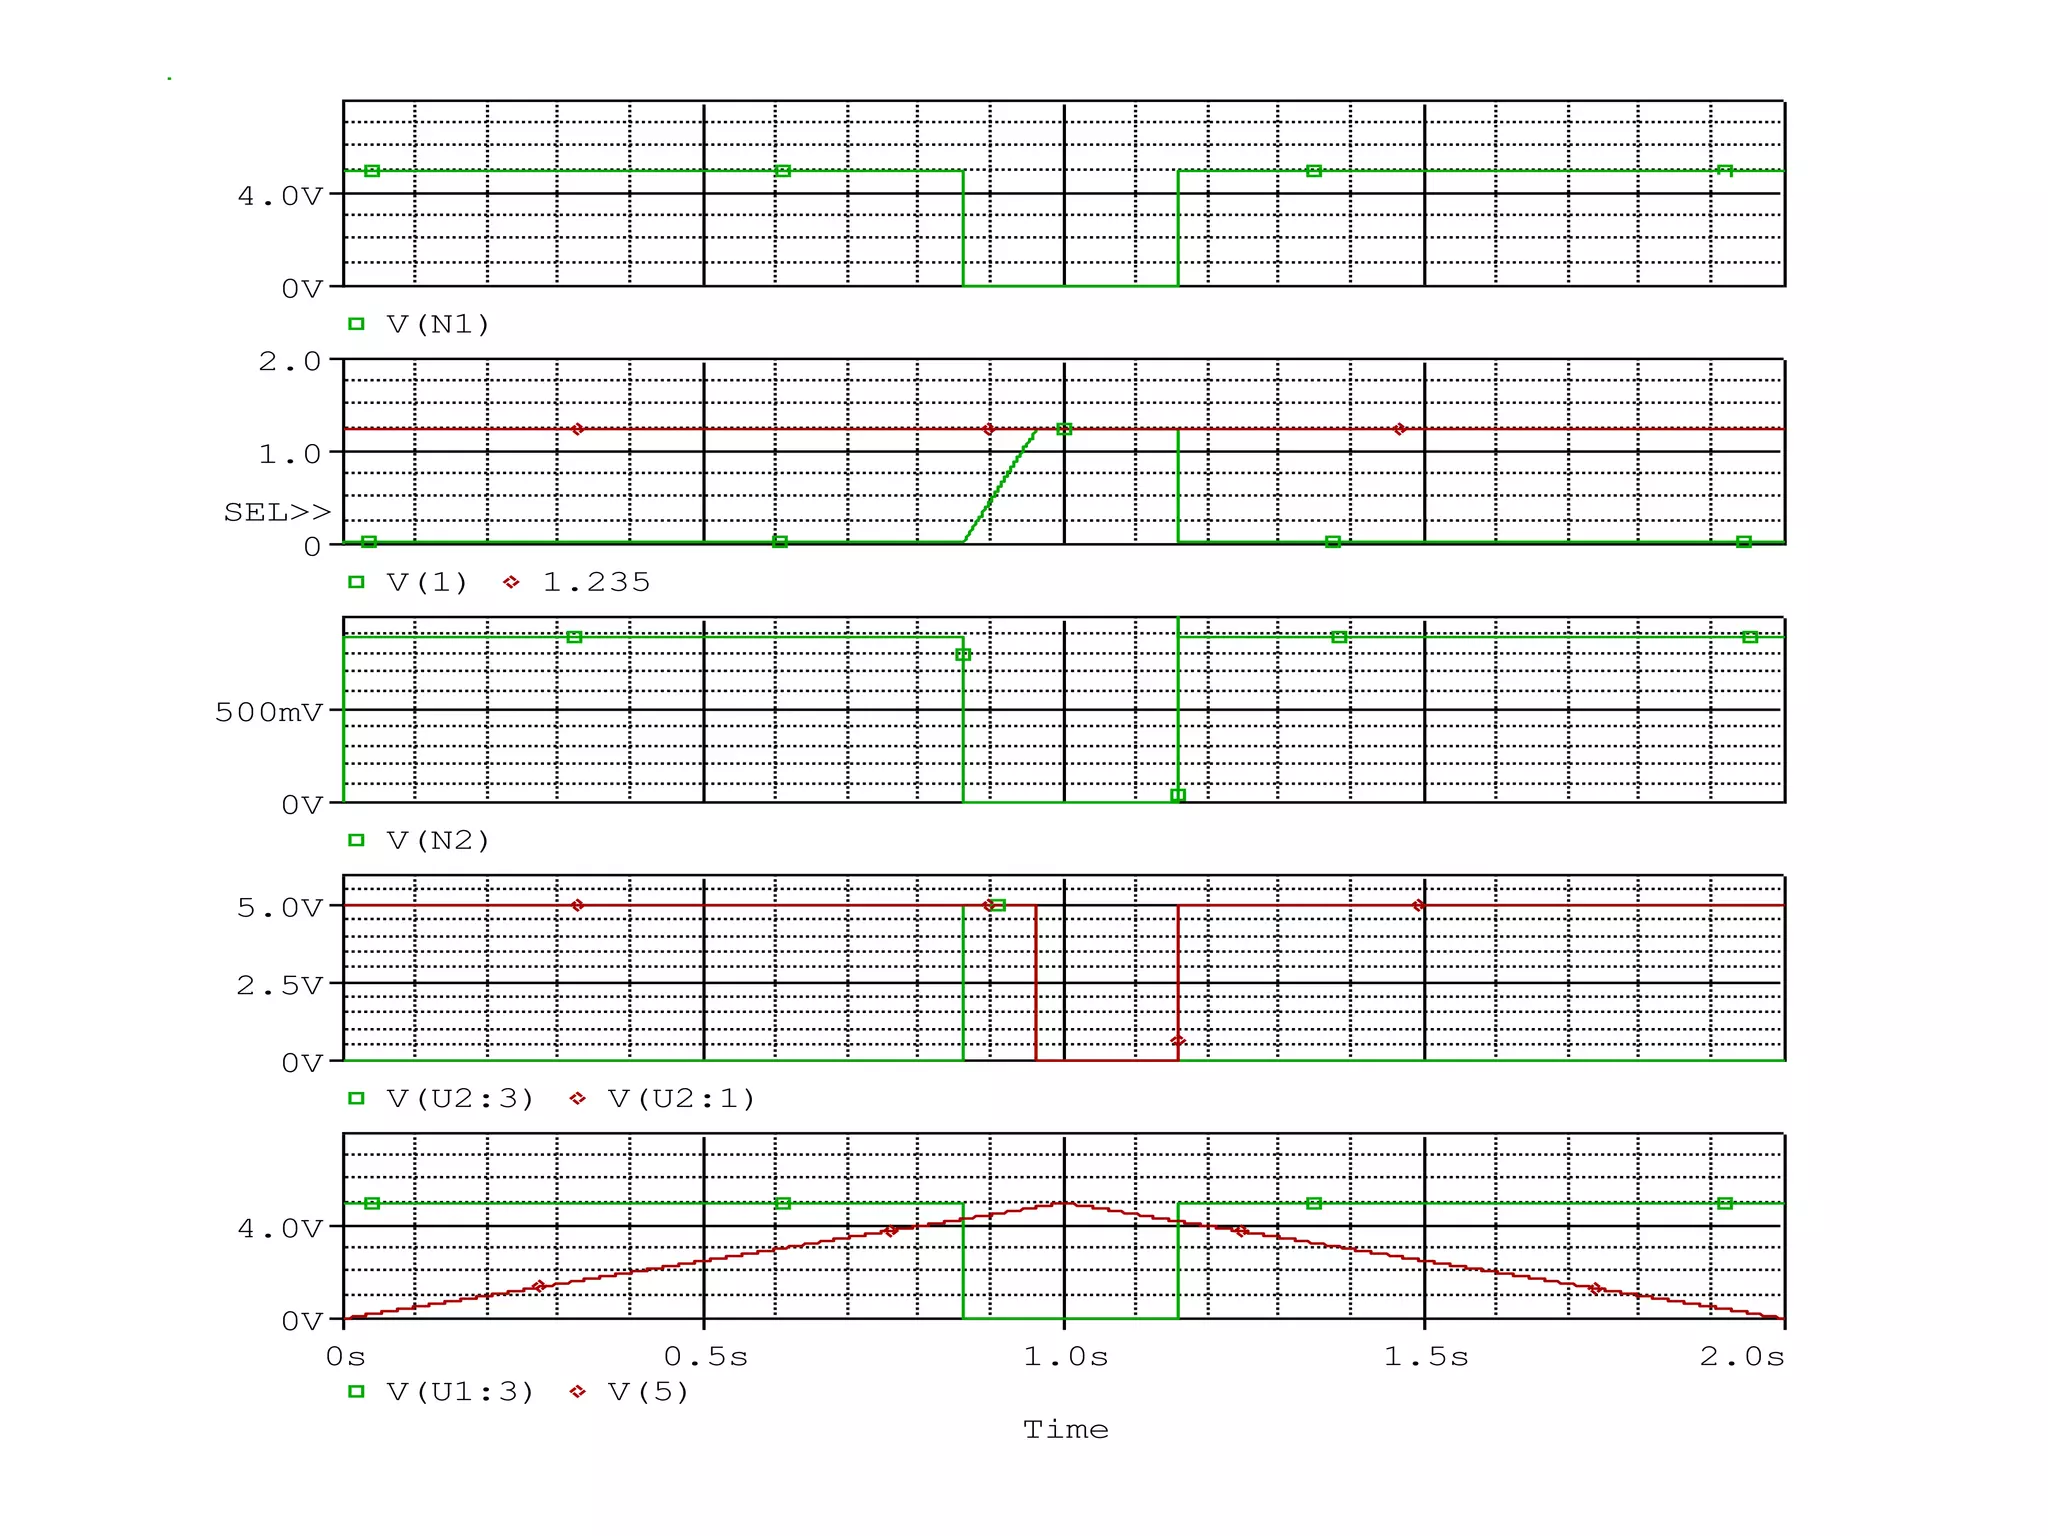The width and height of the screenshot is (2048, 1536).
Task: Click the green square marker beside V(N2) legend
Action: pyautogui.click(x=356, y=840)
